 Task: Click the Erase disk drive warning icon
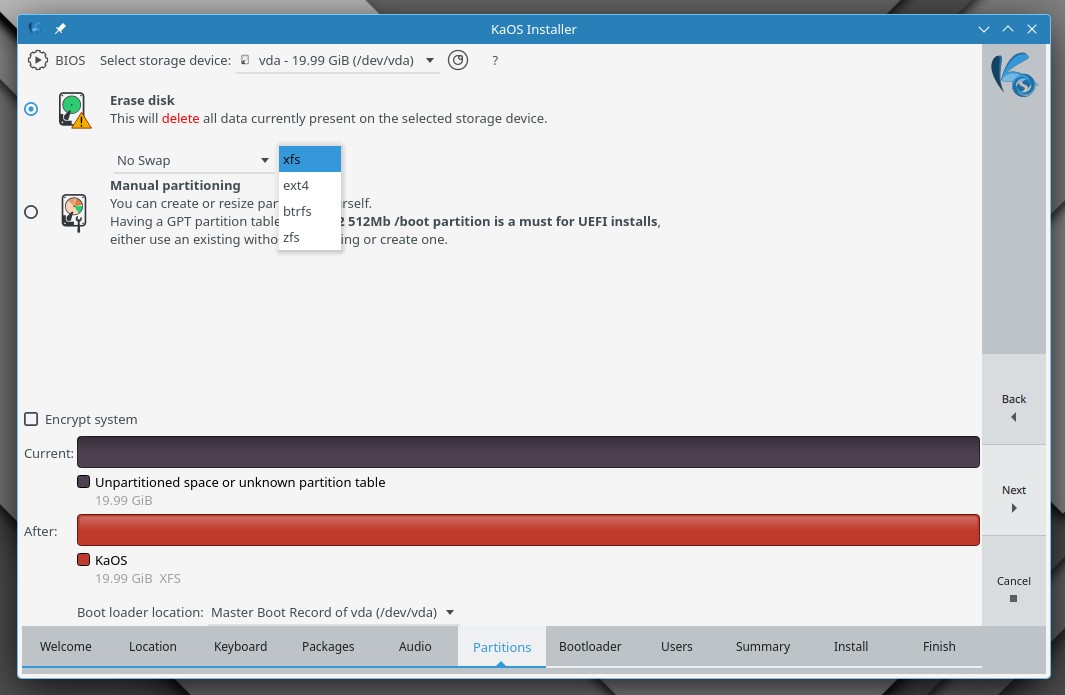tap(74, 110)
